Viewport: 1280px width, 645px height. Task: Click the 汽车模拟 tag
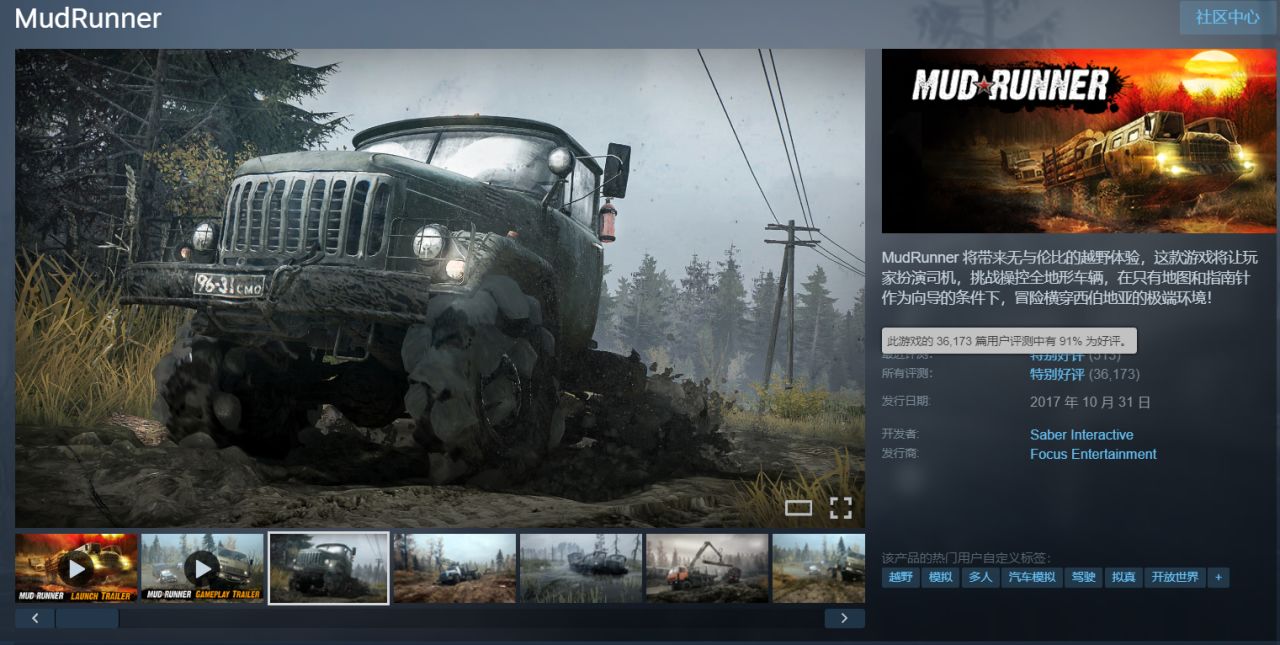click(x=1031, y=577)
